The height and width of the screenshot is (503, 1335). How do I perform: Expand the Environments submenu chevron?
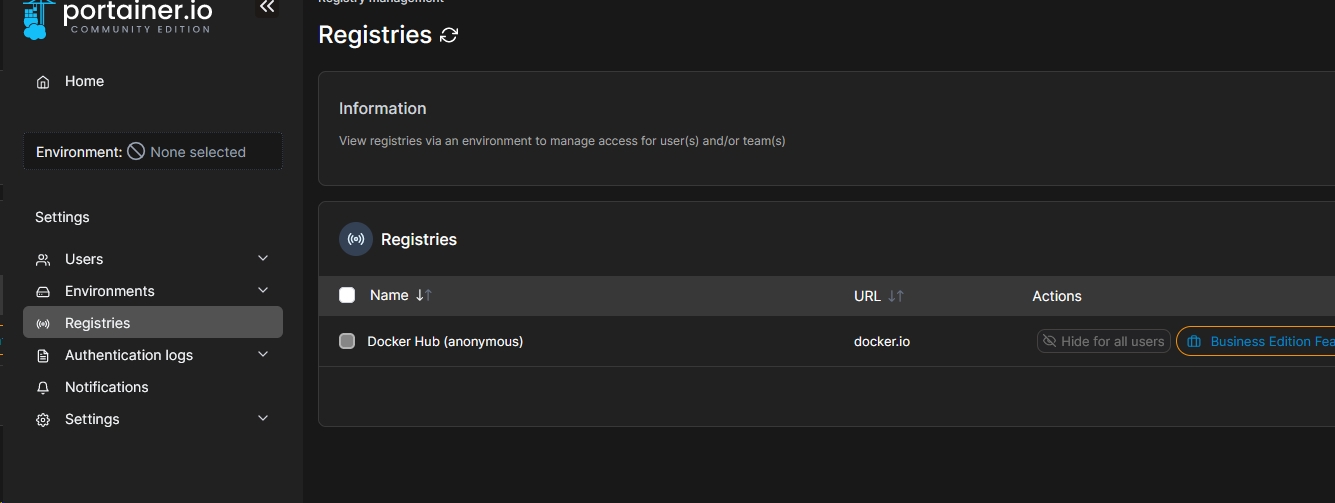tap(263, 291)
